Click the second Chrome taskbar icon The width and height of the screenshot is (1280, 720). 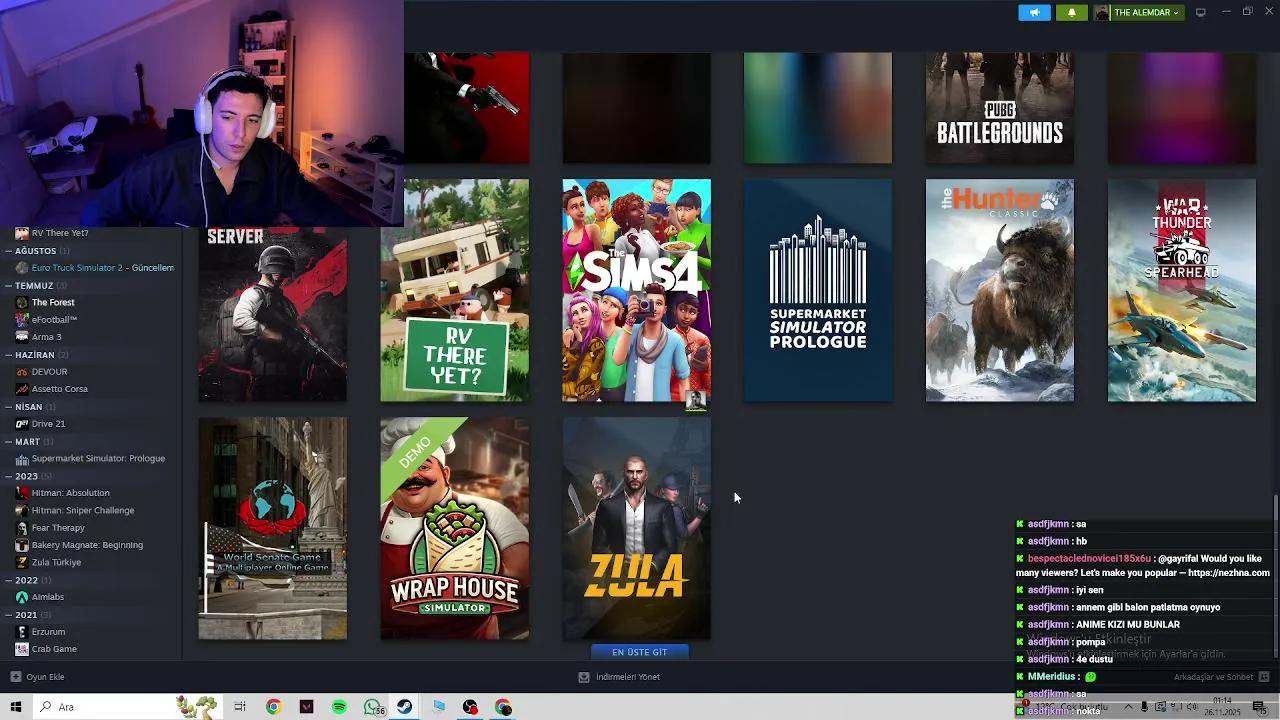tap(503, 707)
